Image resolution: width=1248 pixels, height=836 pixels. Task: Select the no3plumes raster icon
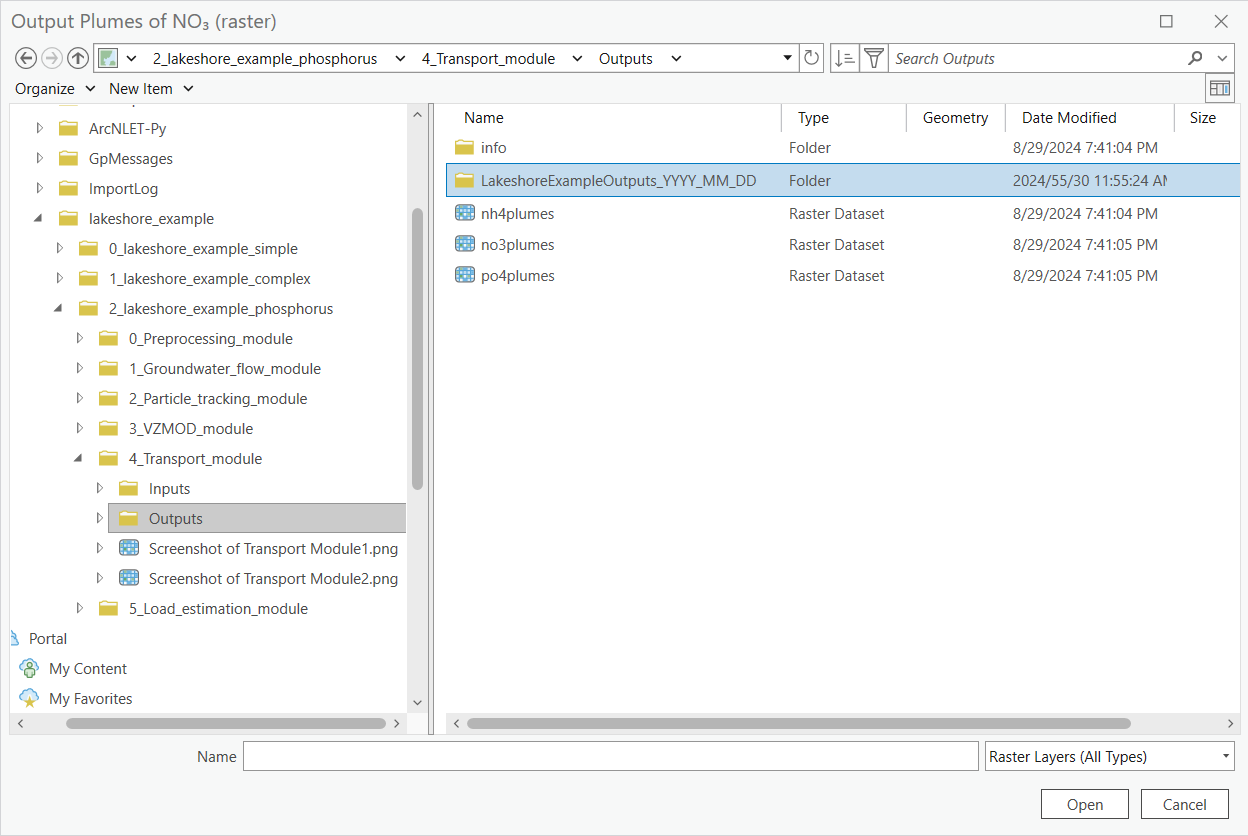pos(464,244)
